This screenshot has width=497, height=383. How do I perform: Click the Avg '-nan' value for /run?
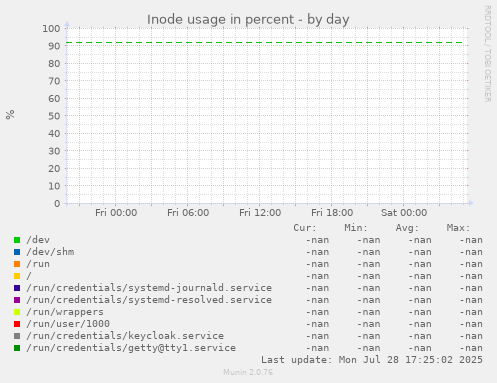(x=420, y=264)
